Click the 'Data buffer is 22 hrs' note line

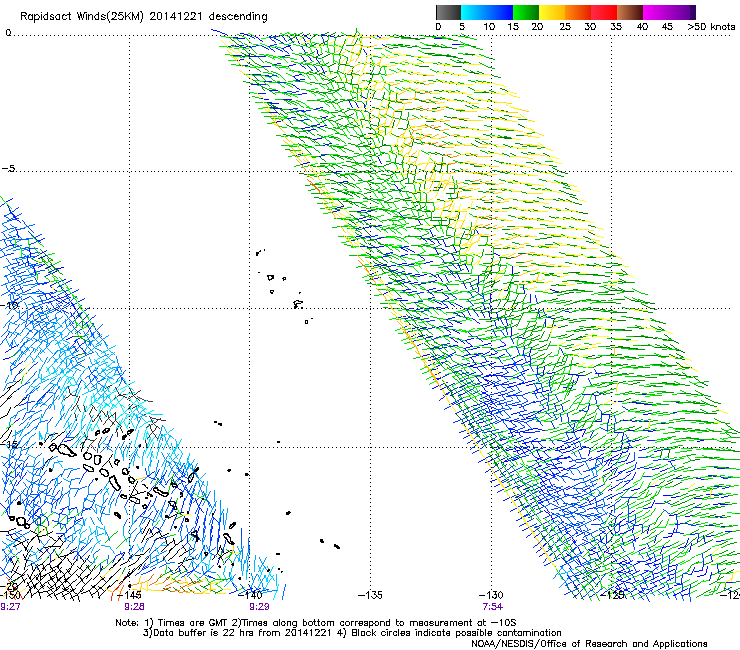point(352,633)
